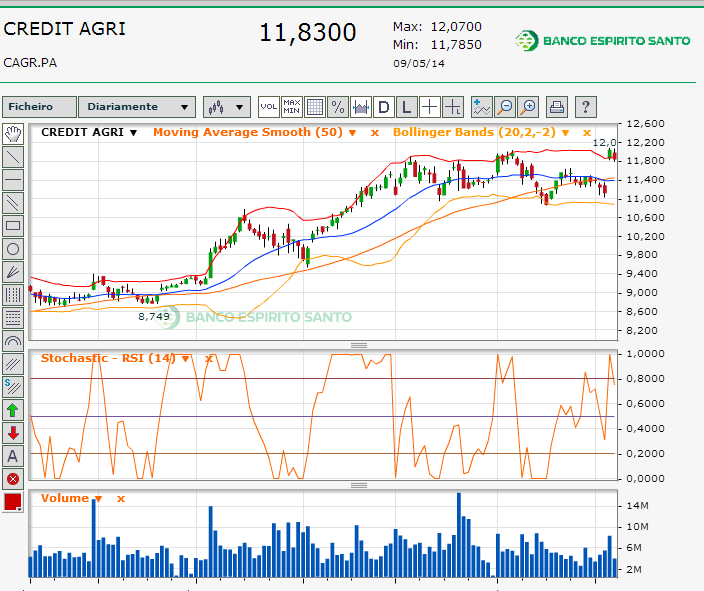Remove the Stochastic RSI indicator
The height and width of the screenshot is (591, 704).
coord(209,358)
